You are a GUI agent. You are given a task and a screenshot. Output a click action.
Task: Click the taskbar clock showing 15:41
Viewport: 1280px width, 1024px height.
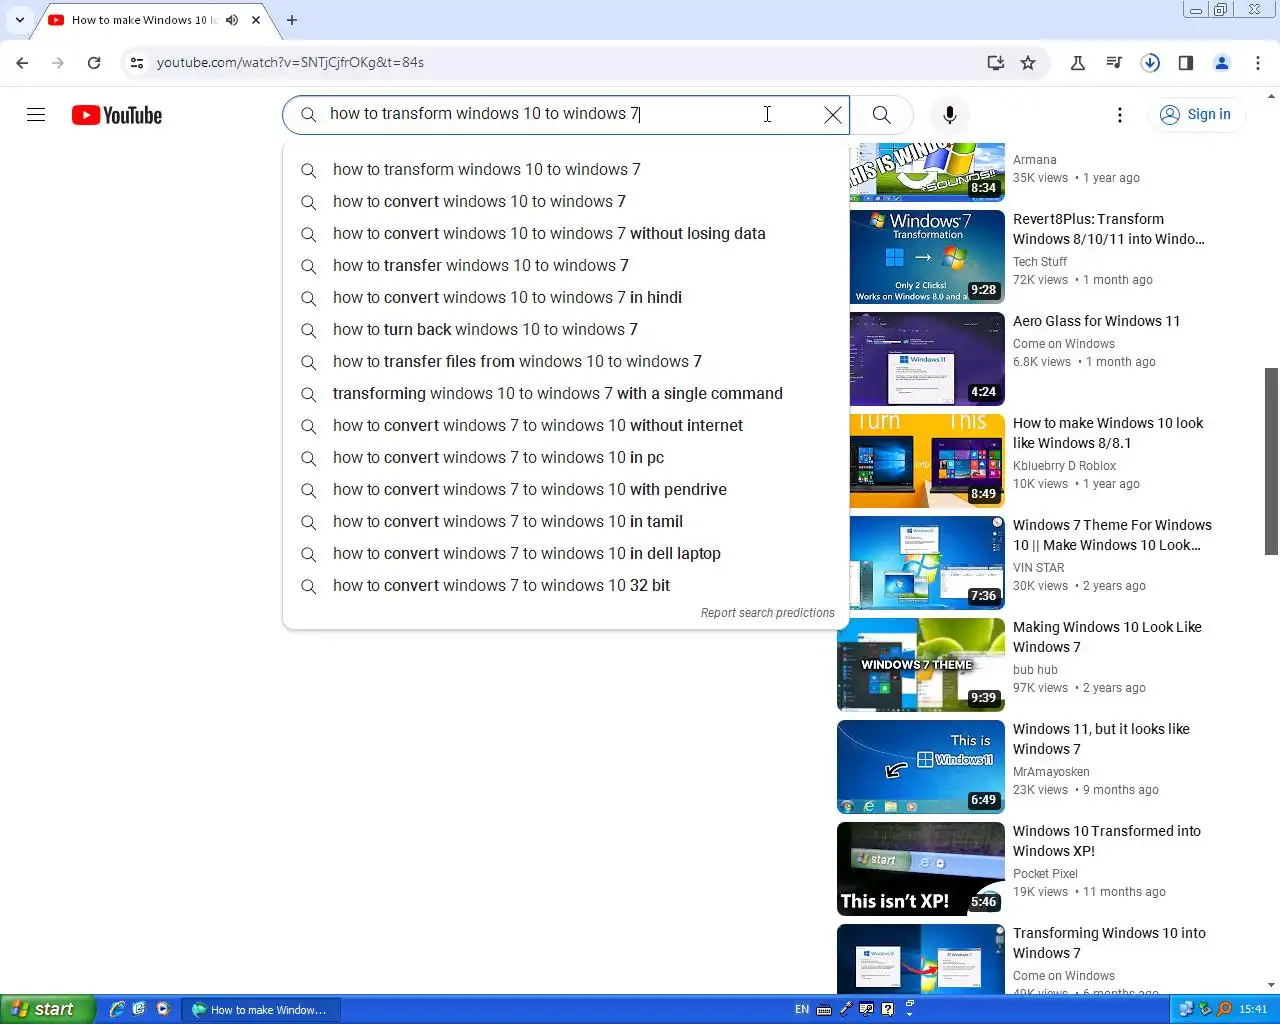[1253, 1009]
